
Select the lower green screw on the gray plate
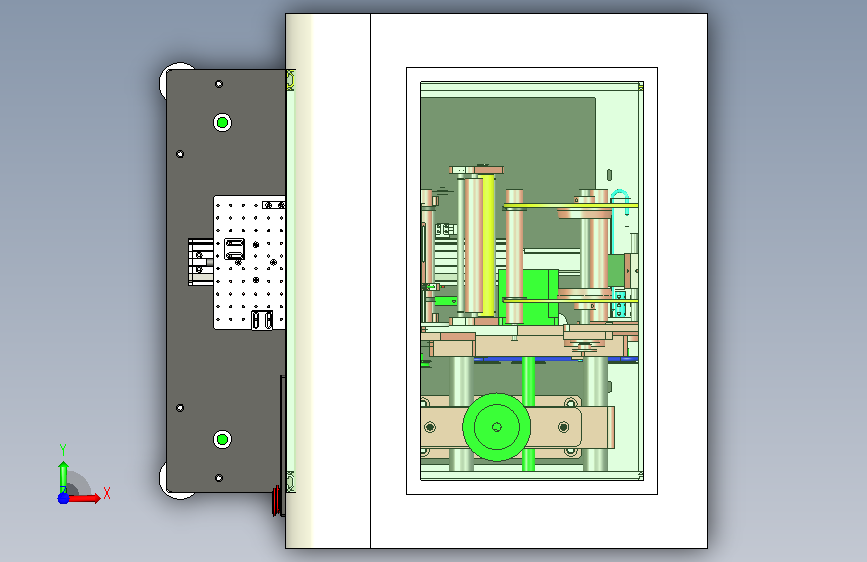pyautogui.click(x=223, y=439)
